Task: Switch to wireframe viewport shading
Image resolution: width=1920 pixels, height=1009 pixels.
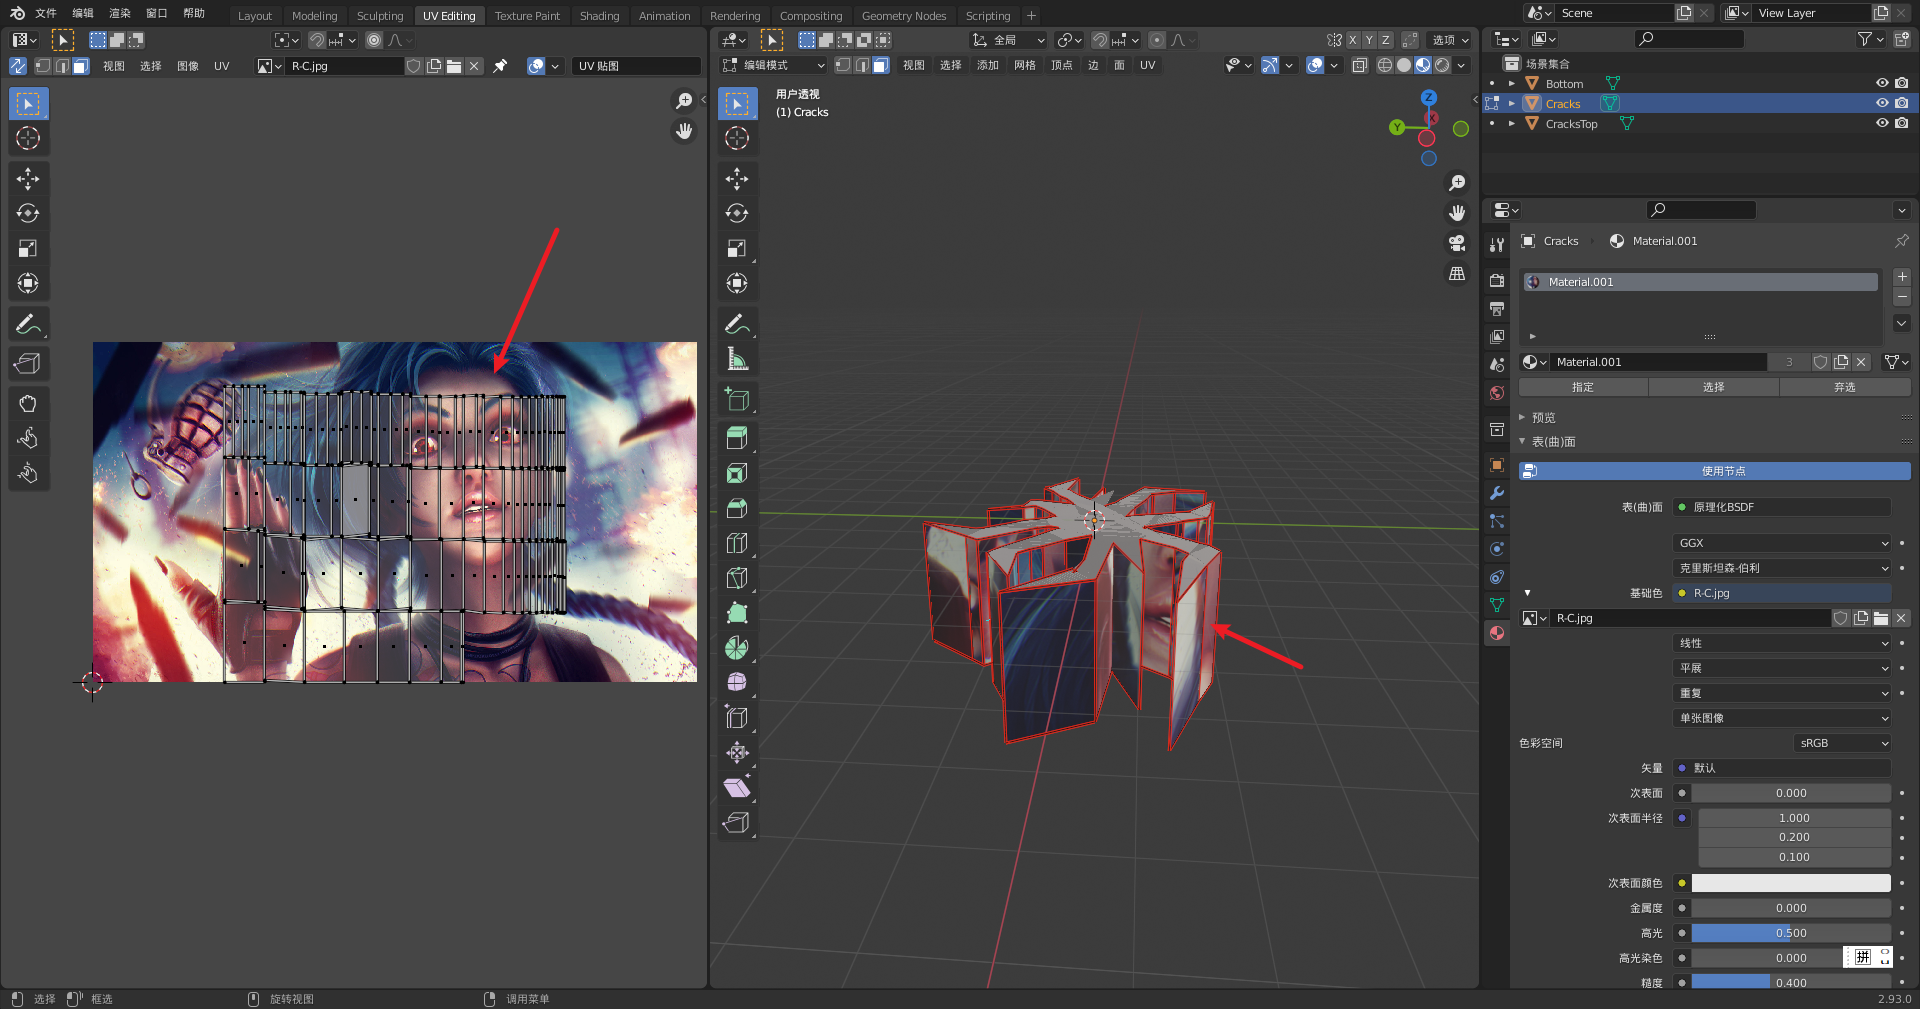Action: pos(1385,65)
